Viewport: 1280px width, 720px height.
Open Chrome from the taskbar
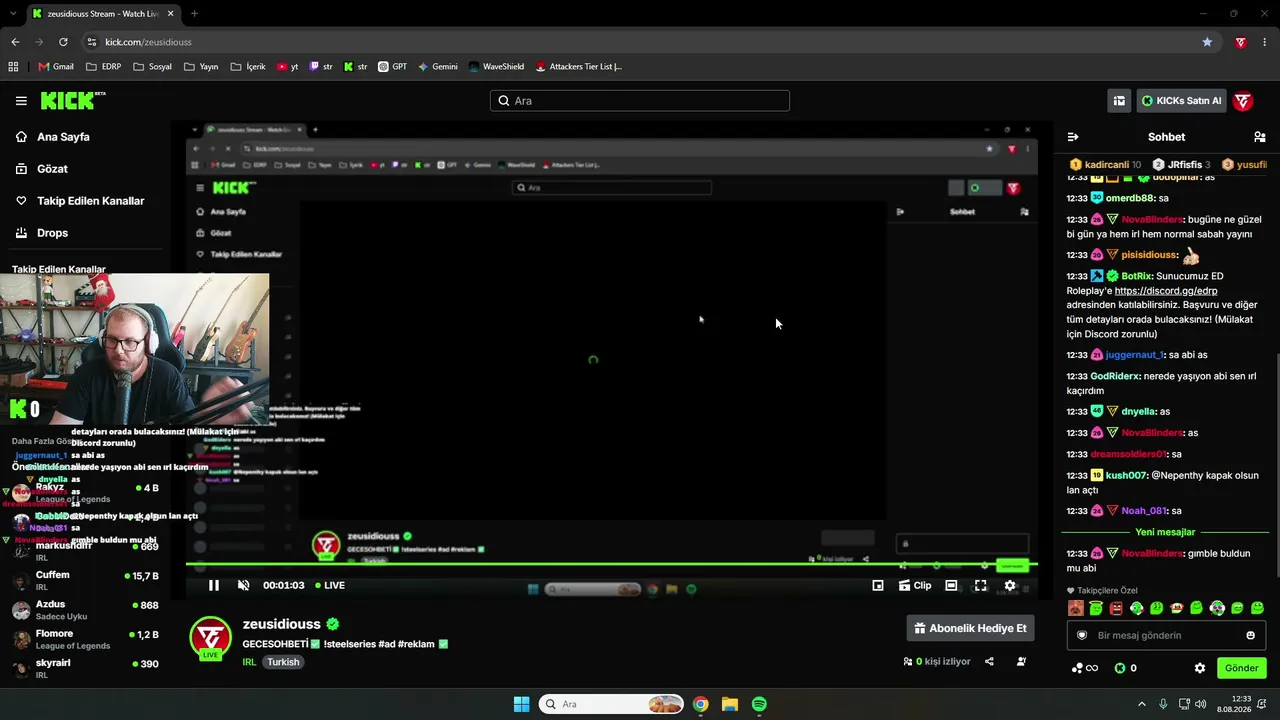coord(701,704)
